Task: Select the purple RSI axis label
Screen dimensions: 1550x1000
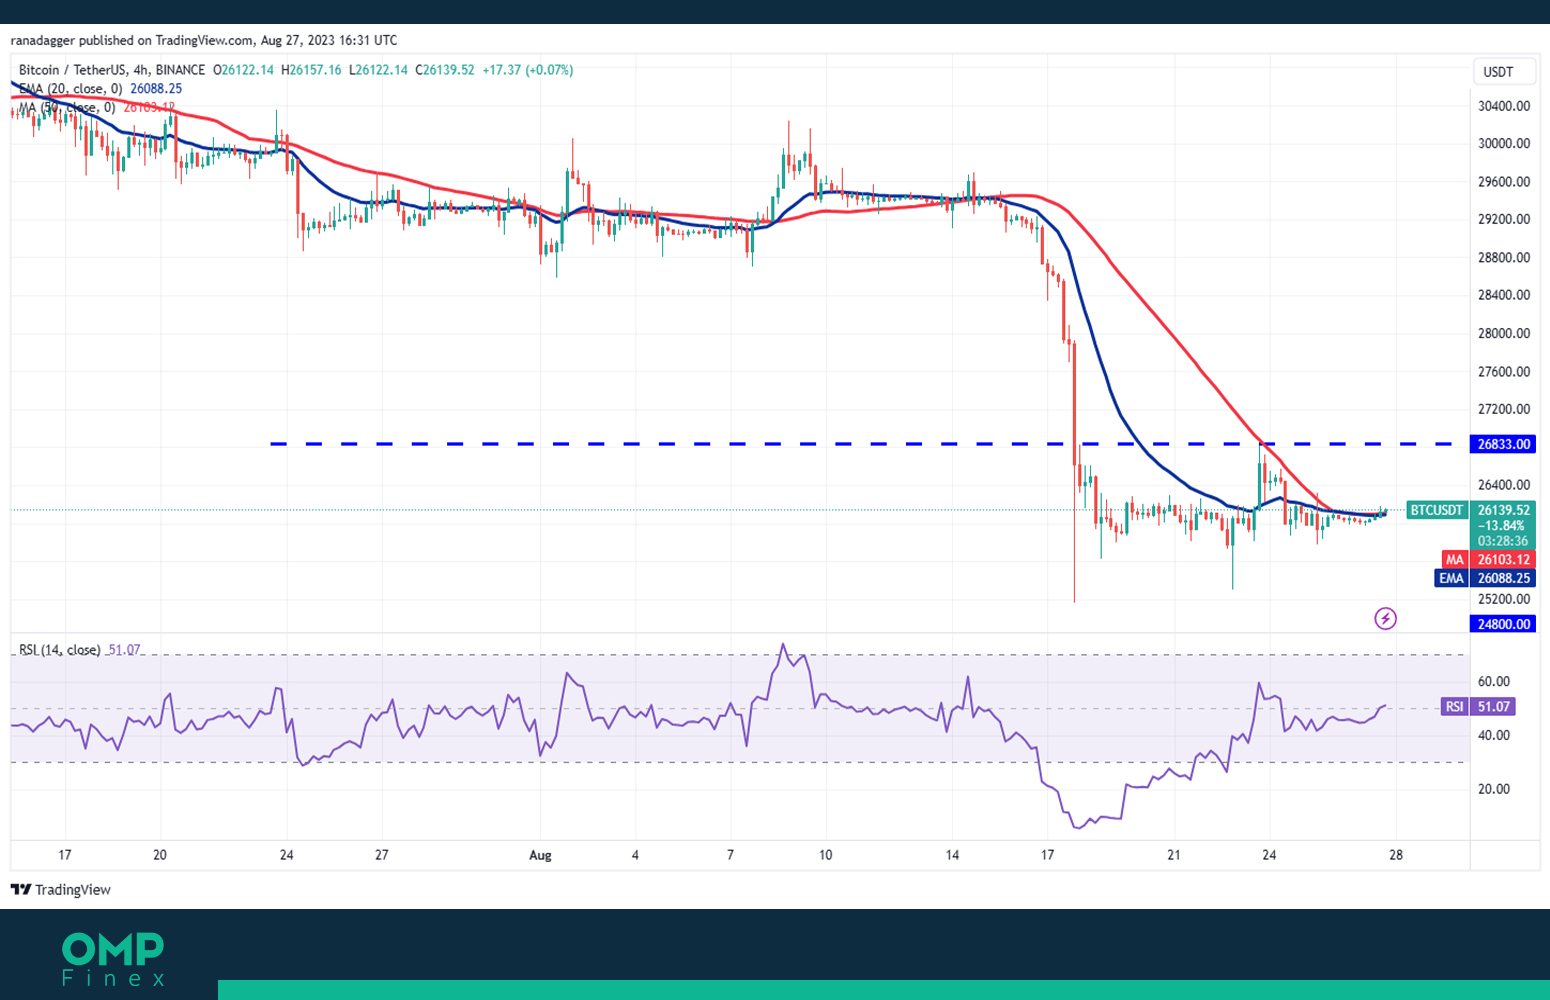Action: (x=1454, y=707)
